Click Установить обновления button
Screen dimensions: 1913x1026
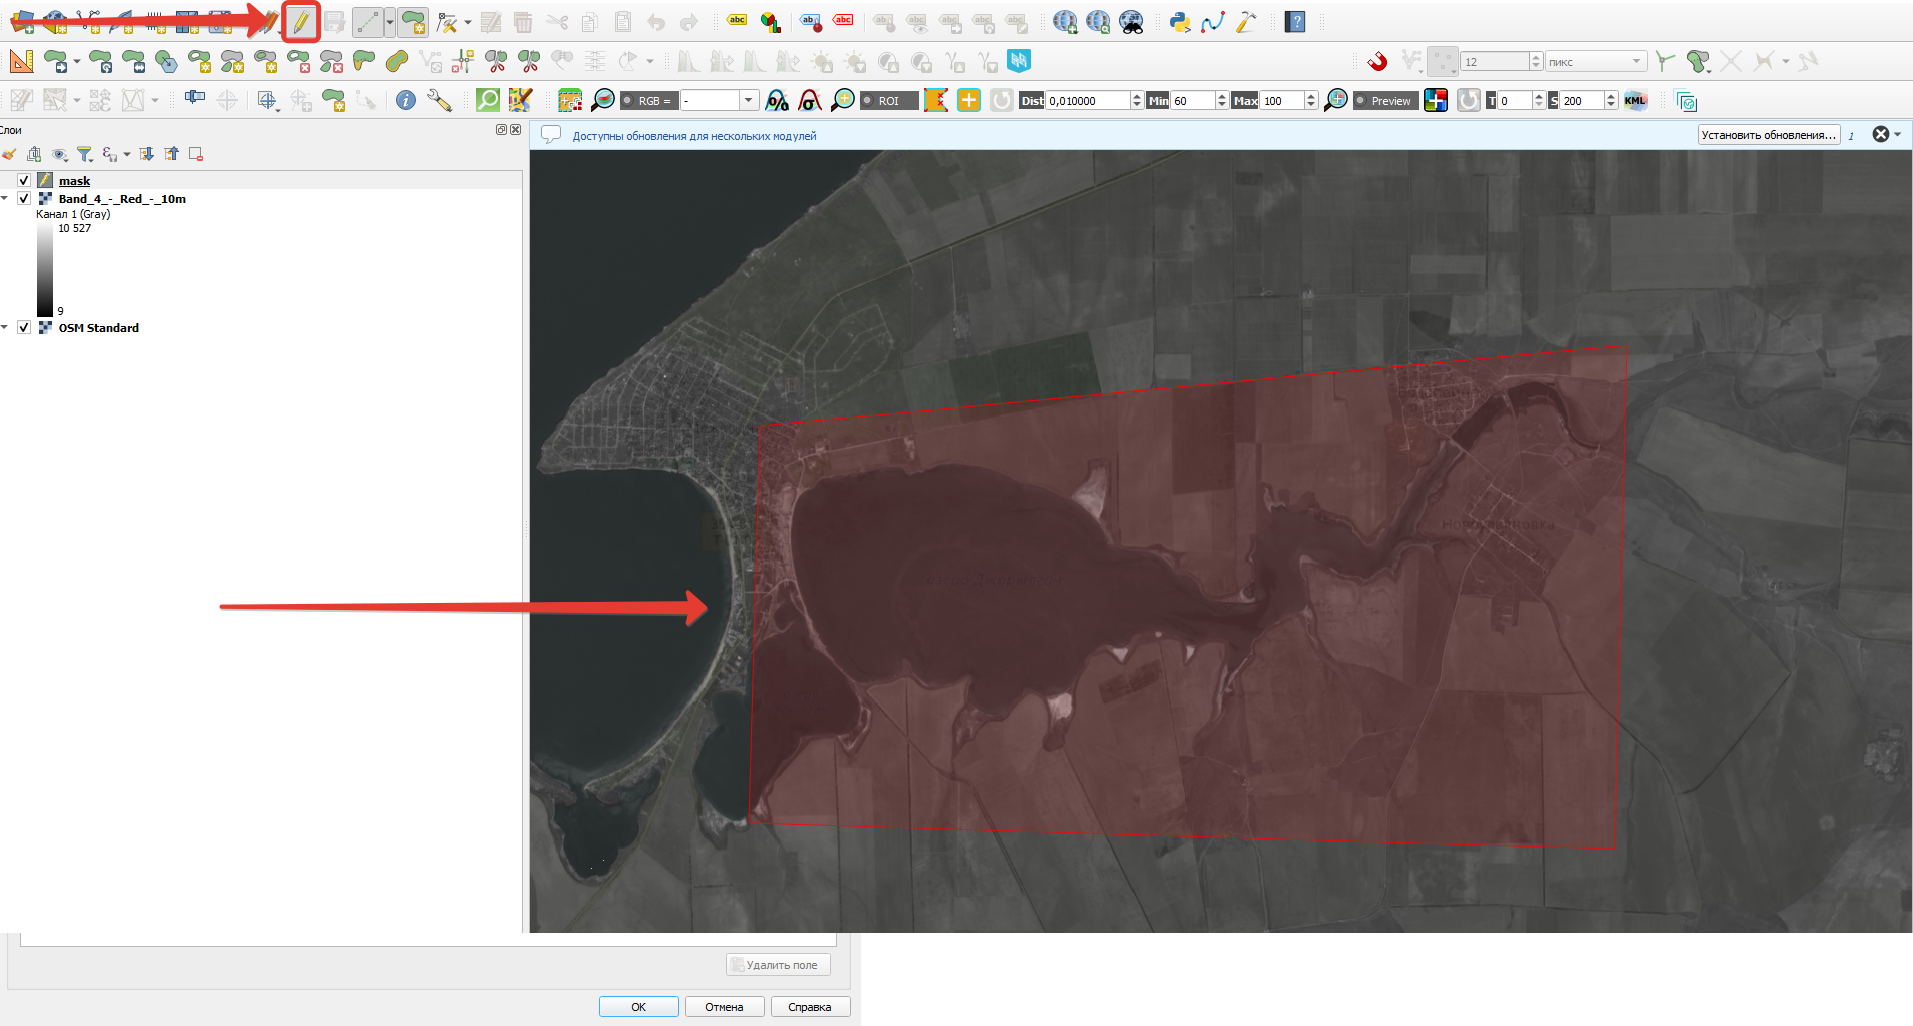1769,134
